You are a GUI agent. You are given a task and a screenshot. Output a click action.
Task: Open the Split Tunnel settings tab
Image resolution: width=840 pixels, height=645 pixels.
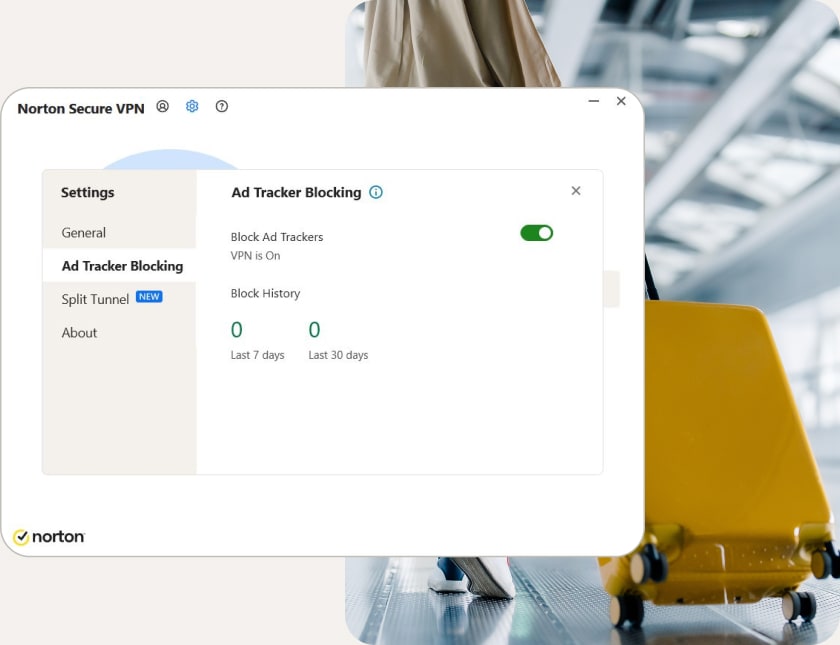click(x=119, y=299)
